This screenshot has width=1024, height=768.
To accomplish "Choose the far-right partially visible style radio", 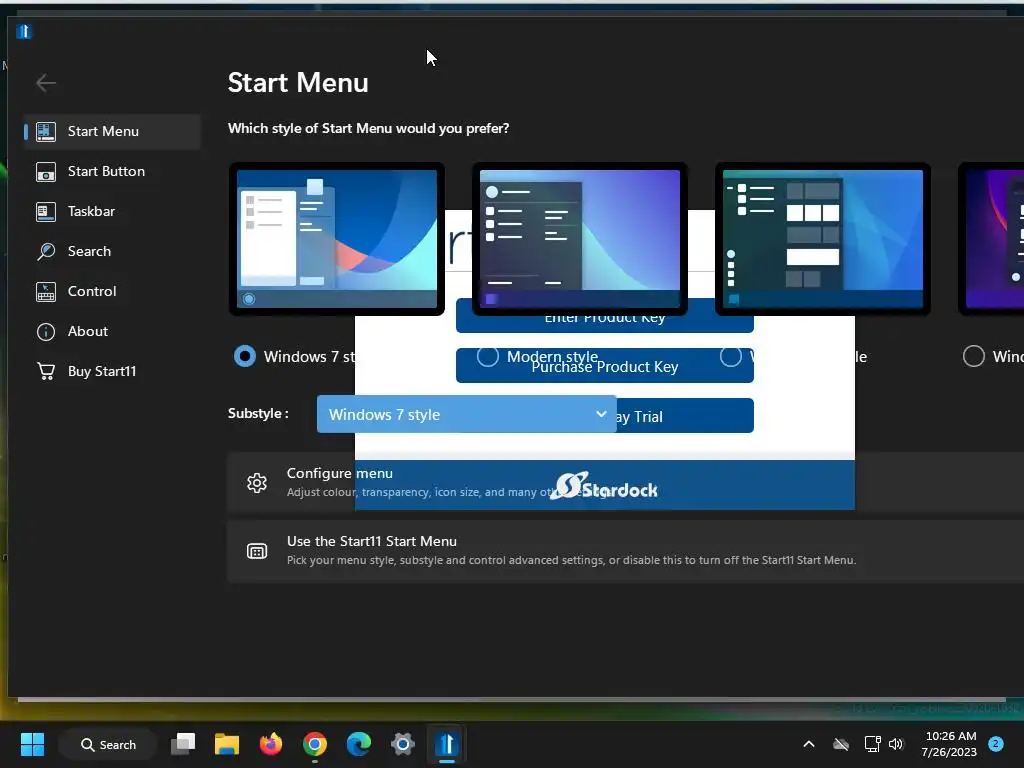I will (974, 356).
